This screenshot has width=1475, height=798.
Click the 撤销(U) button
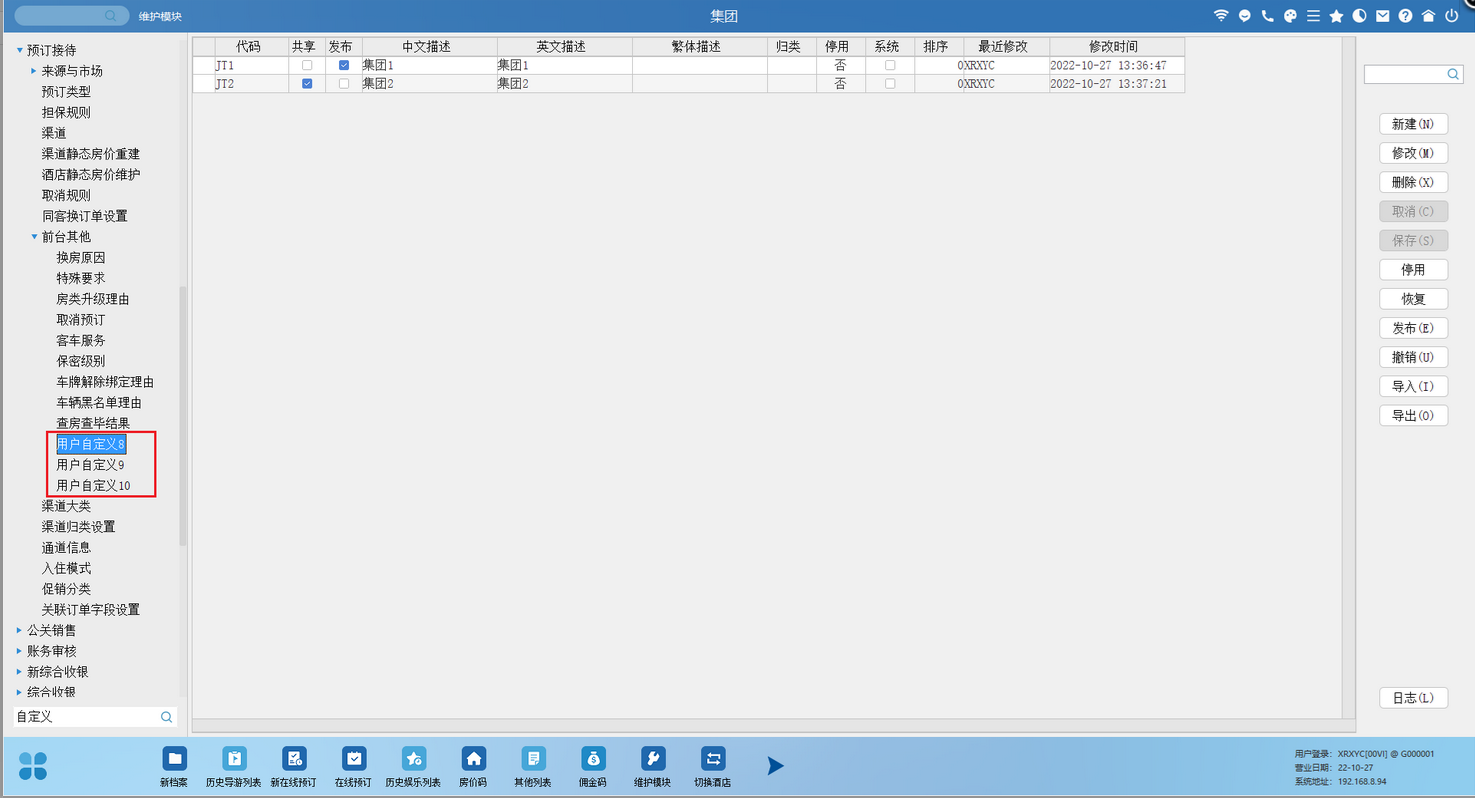[x=1413, y=357]
